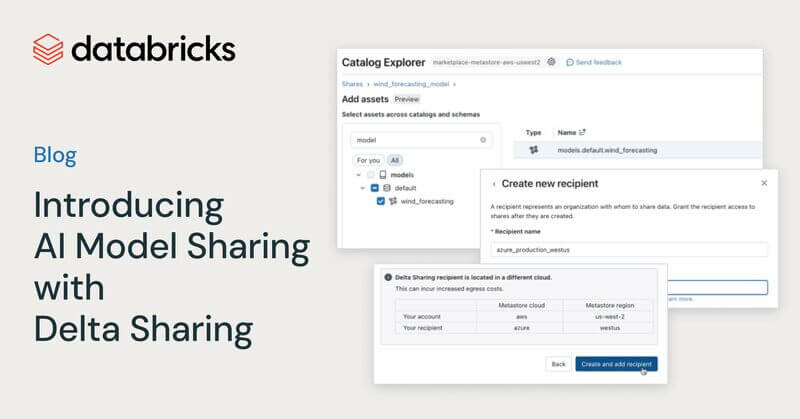Click the model search field
Viewport: 800px width, 419px height.
point(421,140)
